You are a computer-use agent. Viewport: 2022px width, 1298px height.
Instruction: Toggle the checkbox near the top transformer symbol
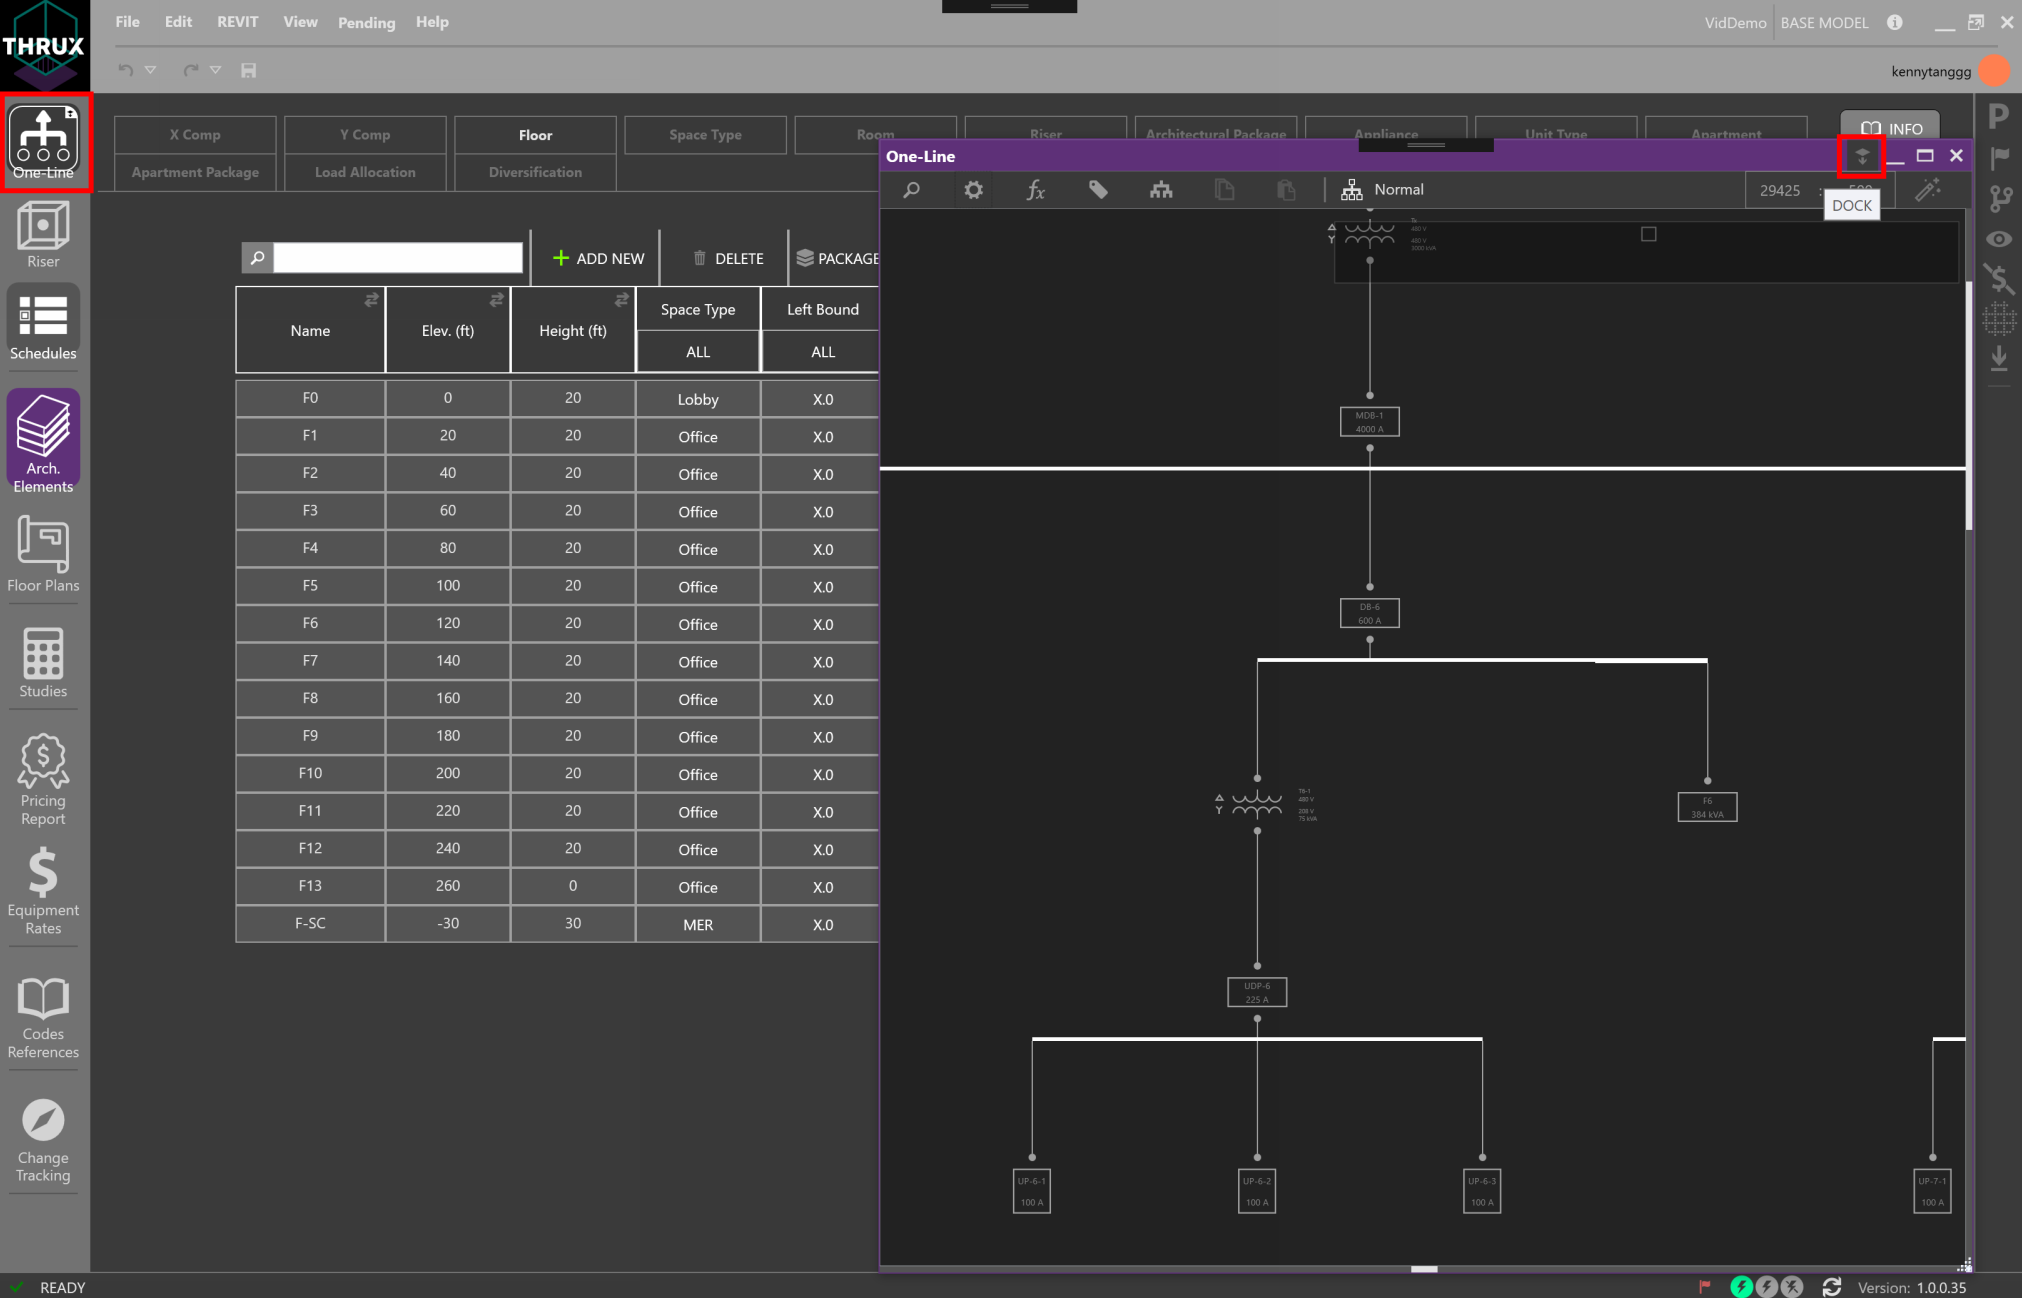click(x=1647, y=233)
